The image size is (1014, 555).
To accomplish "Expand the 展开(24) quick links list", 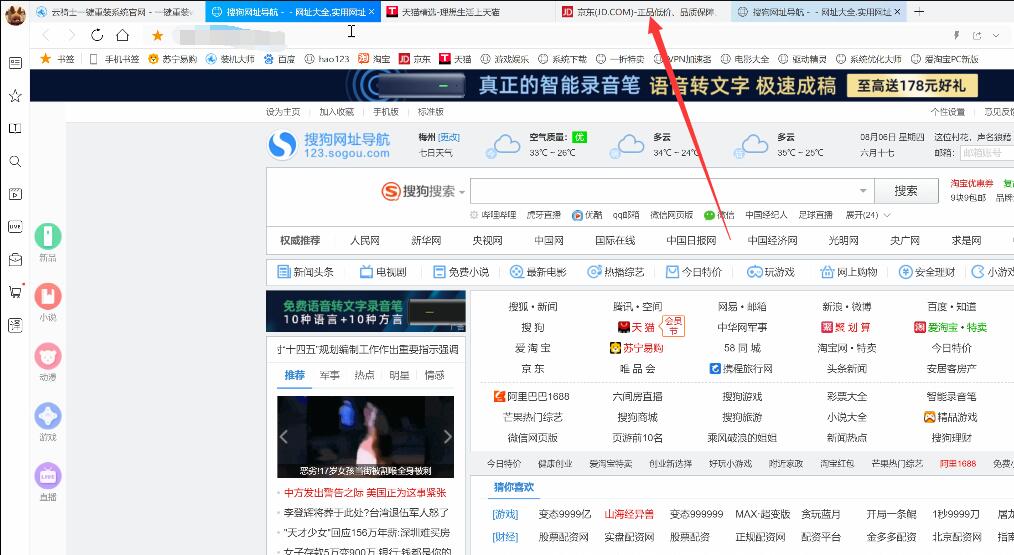I will coord(867,215).
